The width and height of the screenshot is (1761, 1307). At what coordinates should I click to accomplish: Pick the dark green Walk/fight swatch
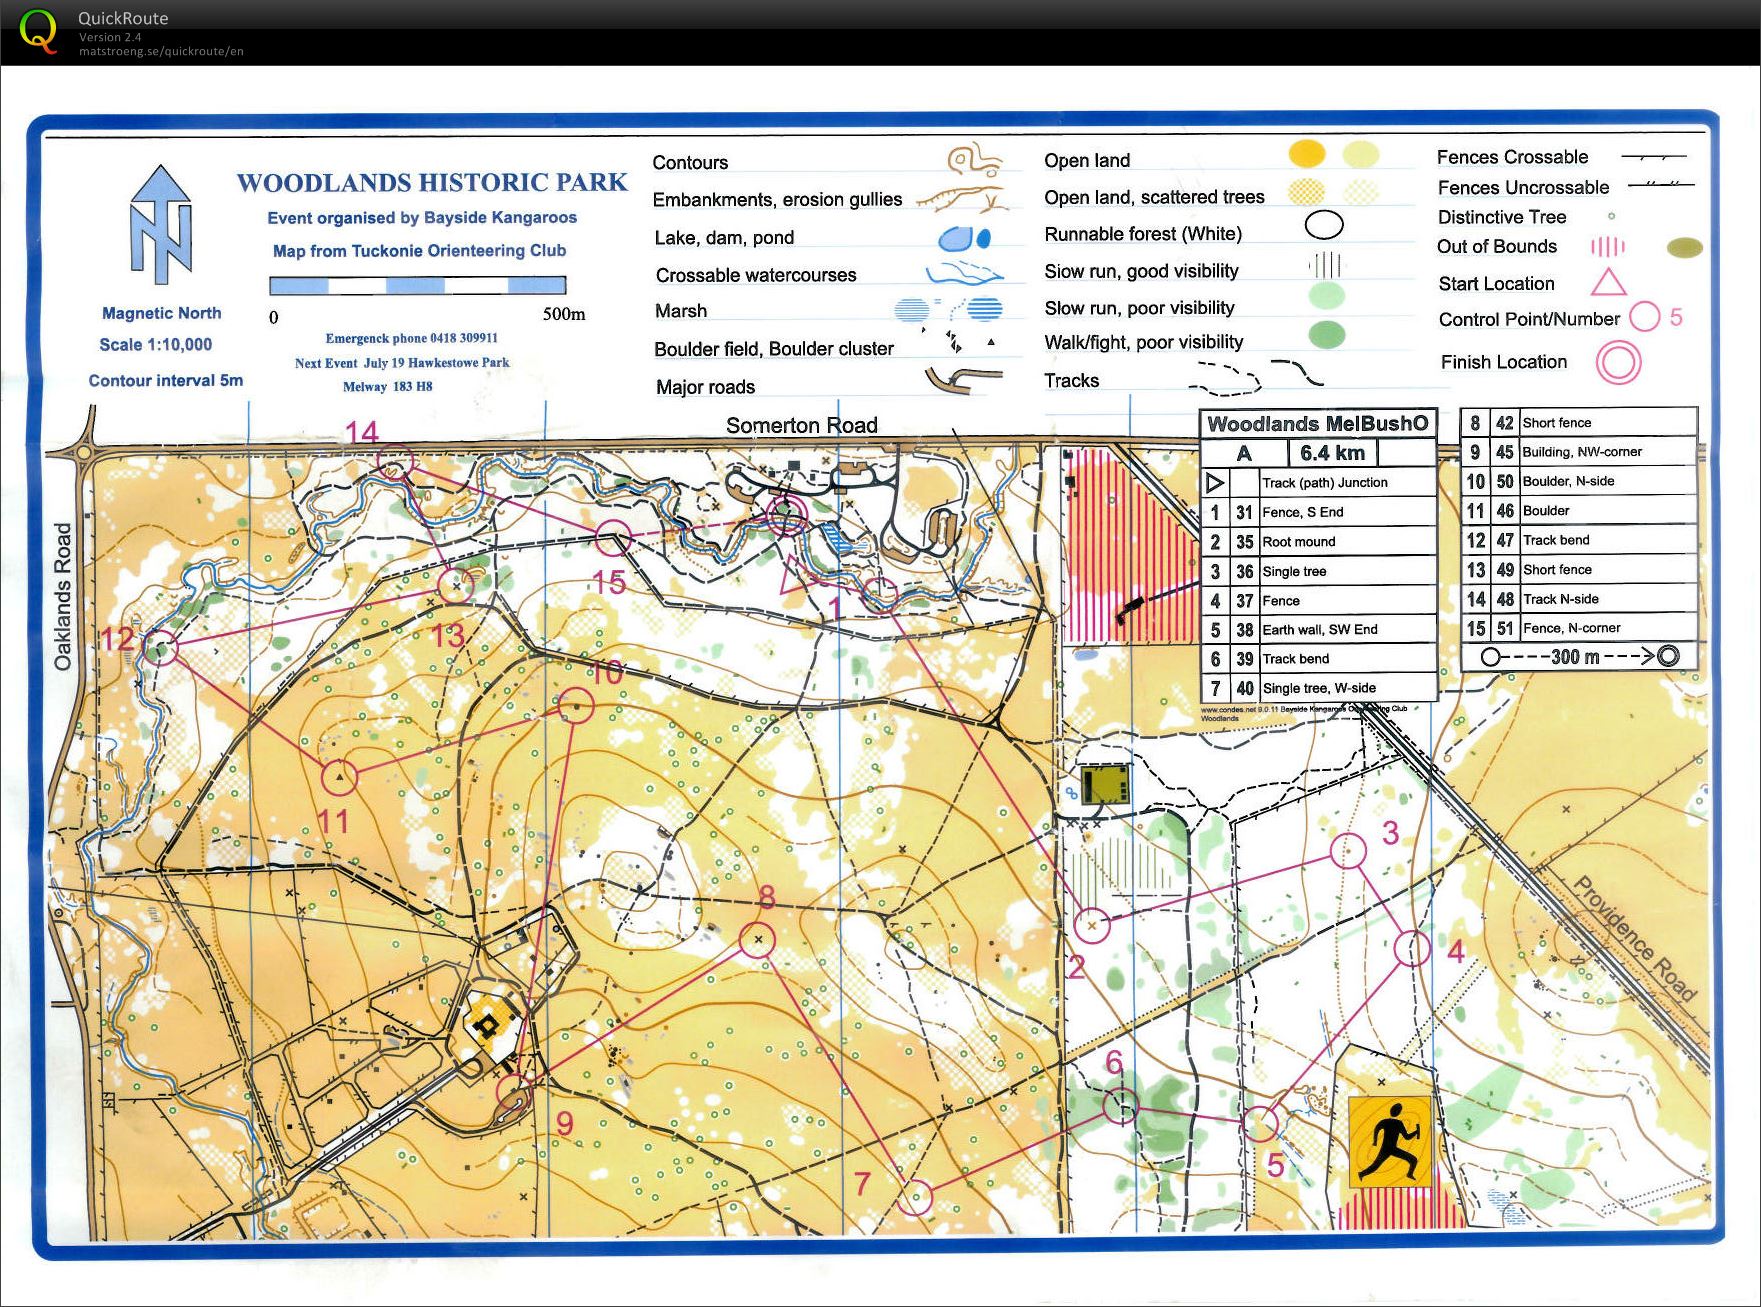(1326, 334)
